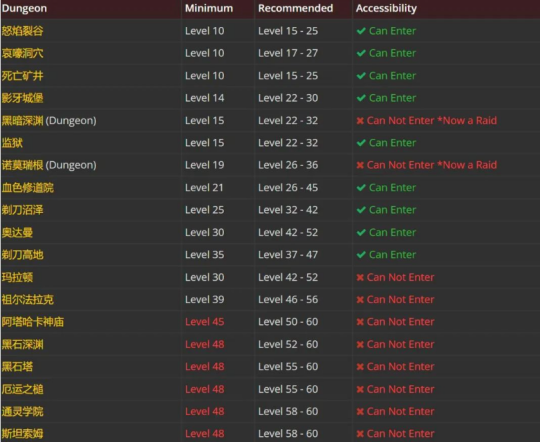Image resolution: width=540 pixels, height=442 pixels.
Task: Click the Minimum column header
Action: (209, 8)
